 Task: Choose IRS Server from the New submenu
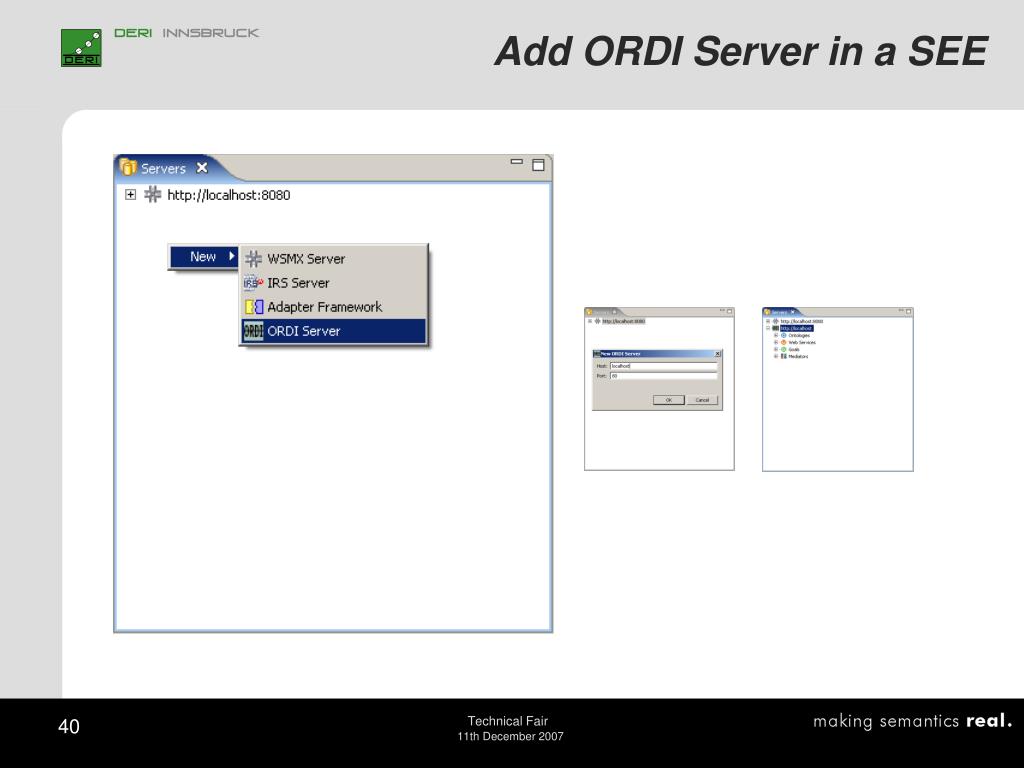[334, 283]
